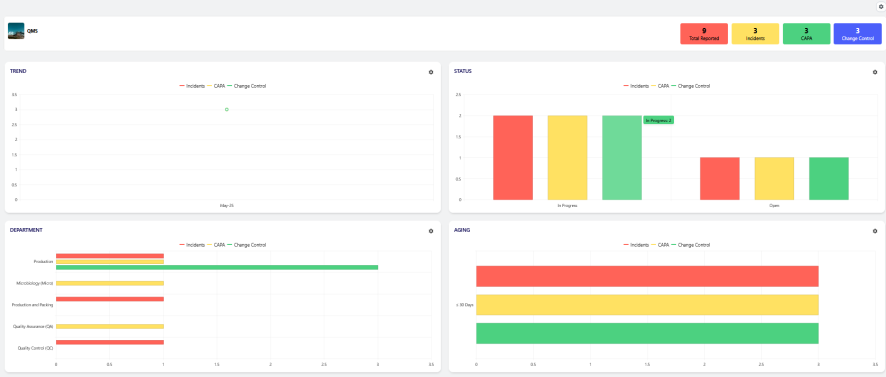Open the DEPARTMENT panel settings gear
886x377 pixels.
coord(431,231)
